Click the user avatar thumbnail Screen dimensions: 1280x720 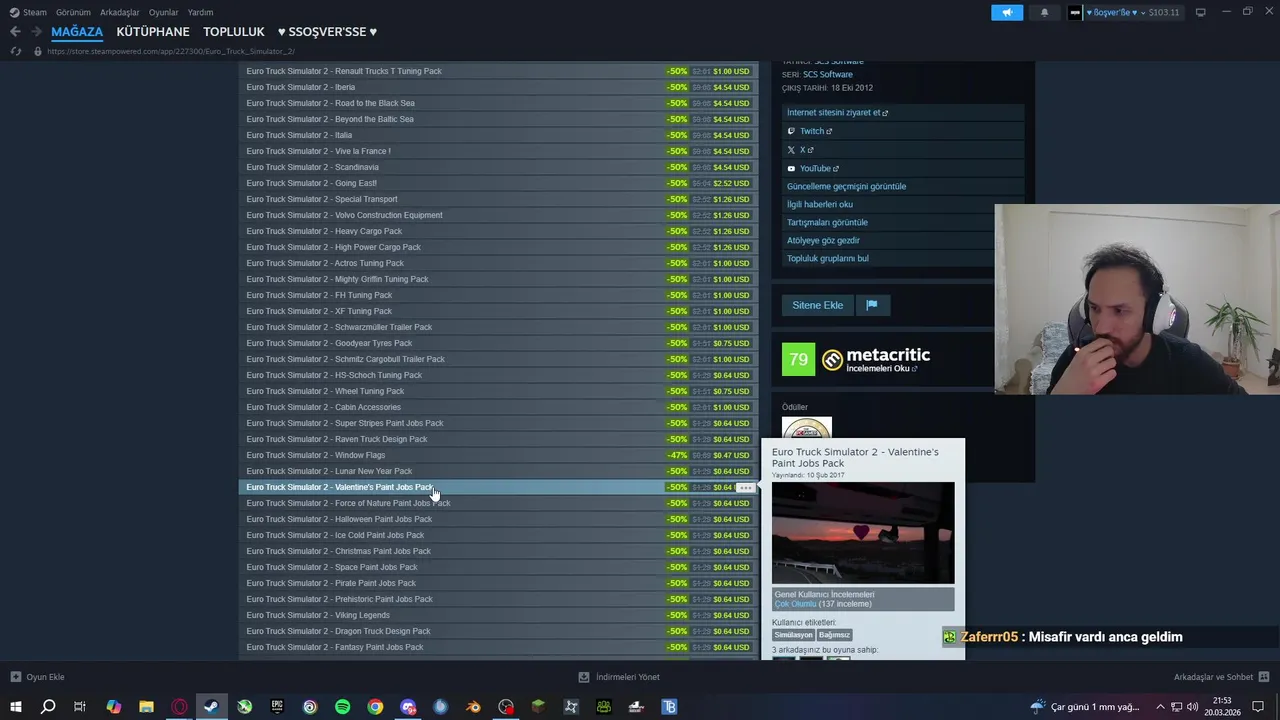1075,12
